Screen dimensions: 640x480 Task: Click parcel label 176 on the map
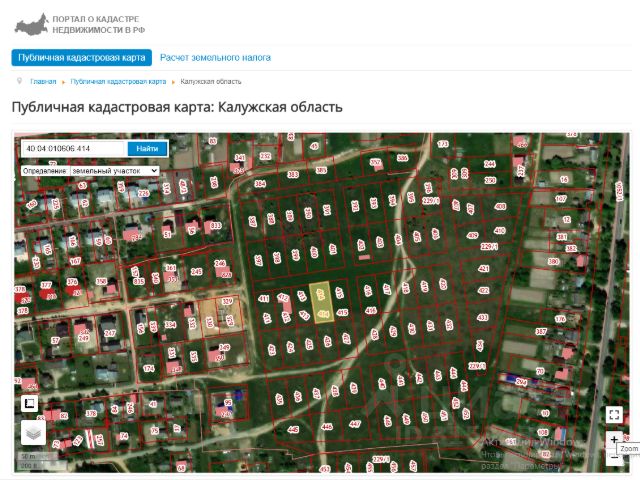[x=560, y=319]
